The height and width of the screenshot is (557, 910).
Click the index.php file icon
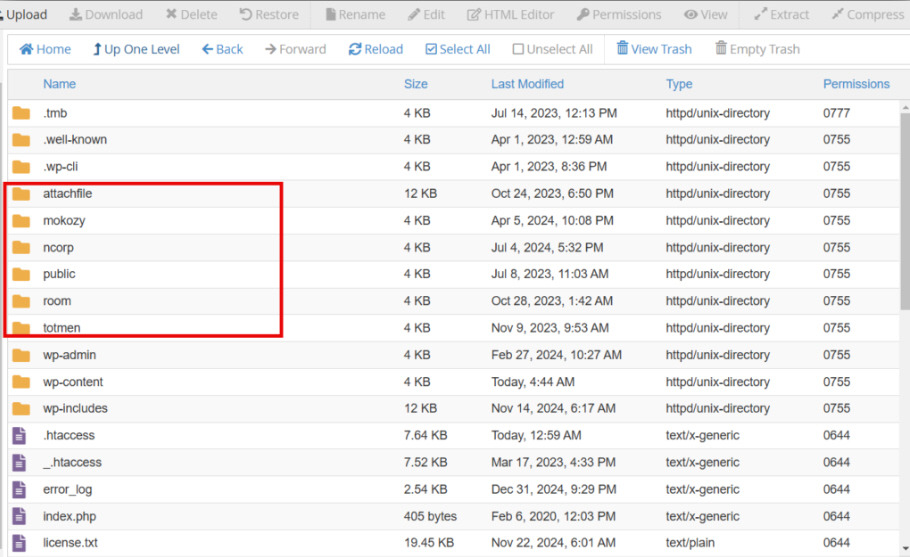(19, 516)
